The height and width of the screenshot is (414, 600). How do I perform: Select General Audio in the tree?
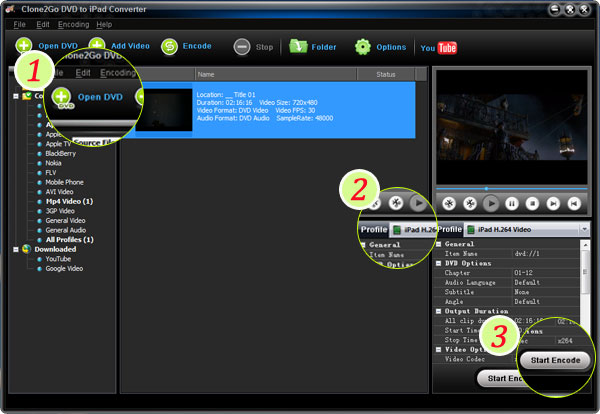65,230
